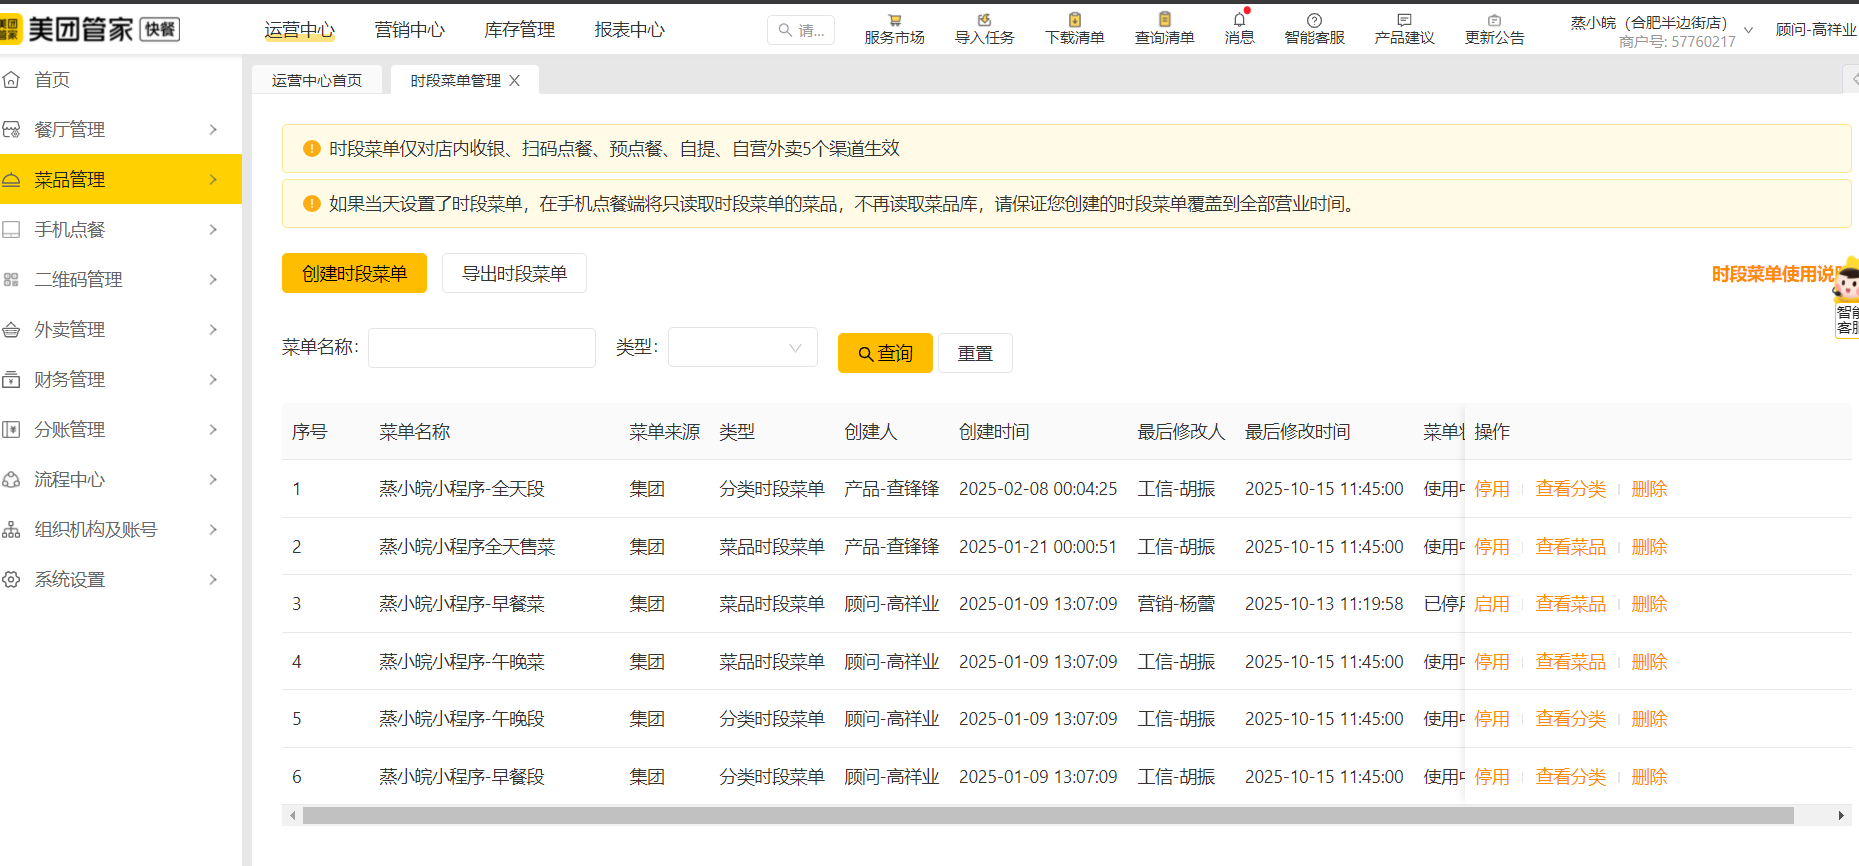Click 停用 for 蒸小皖小程序-全天段
This screenshot has width=1859, height=866.
(1492, 489)
